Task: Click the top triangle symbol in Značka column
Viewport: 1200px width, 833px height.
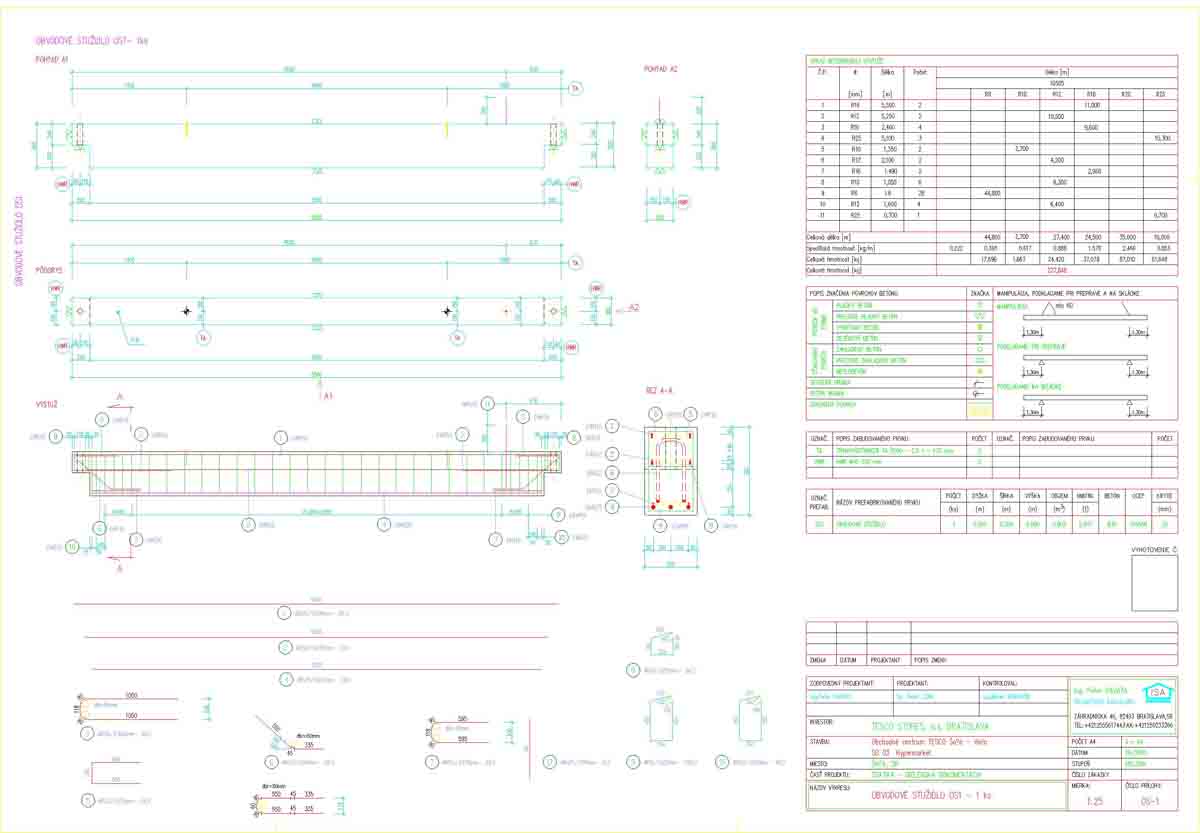Action: pyautogui.click(x=980, y=303)
